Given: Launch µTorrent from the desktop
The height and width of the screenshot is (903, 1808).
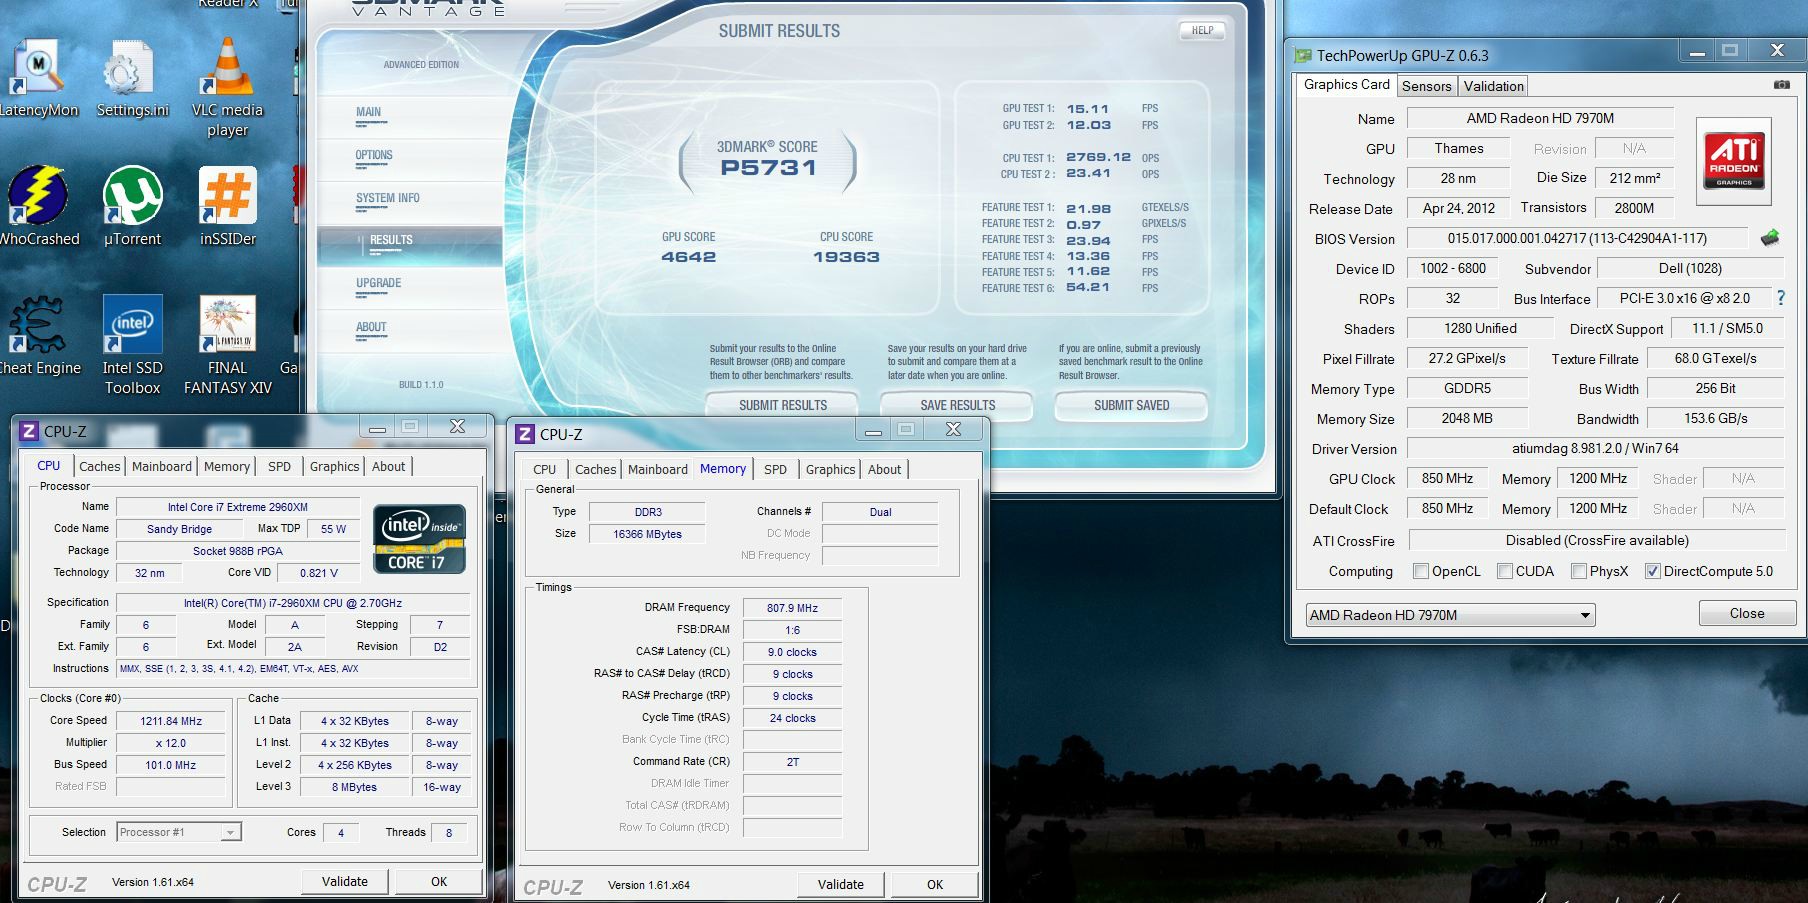Looking at the screenshot, I should point(132,207).
